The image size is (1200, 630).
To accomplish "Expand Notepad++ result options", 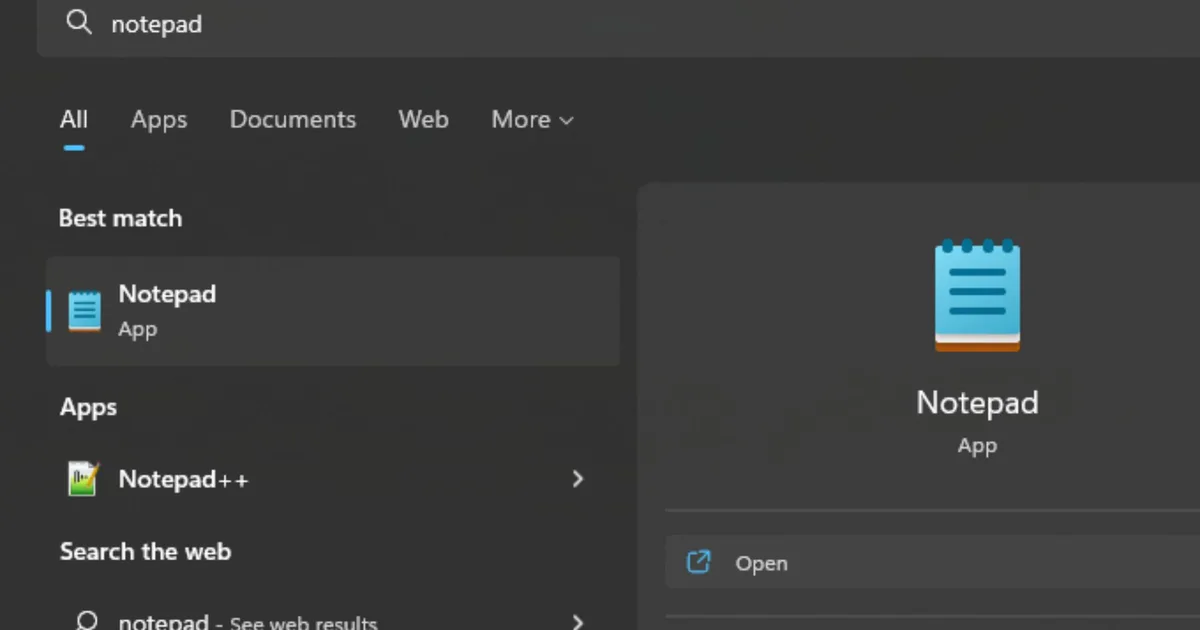I will tap(578, 479).
